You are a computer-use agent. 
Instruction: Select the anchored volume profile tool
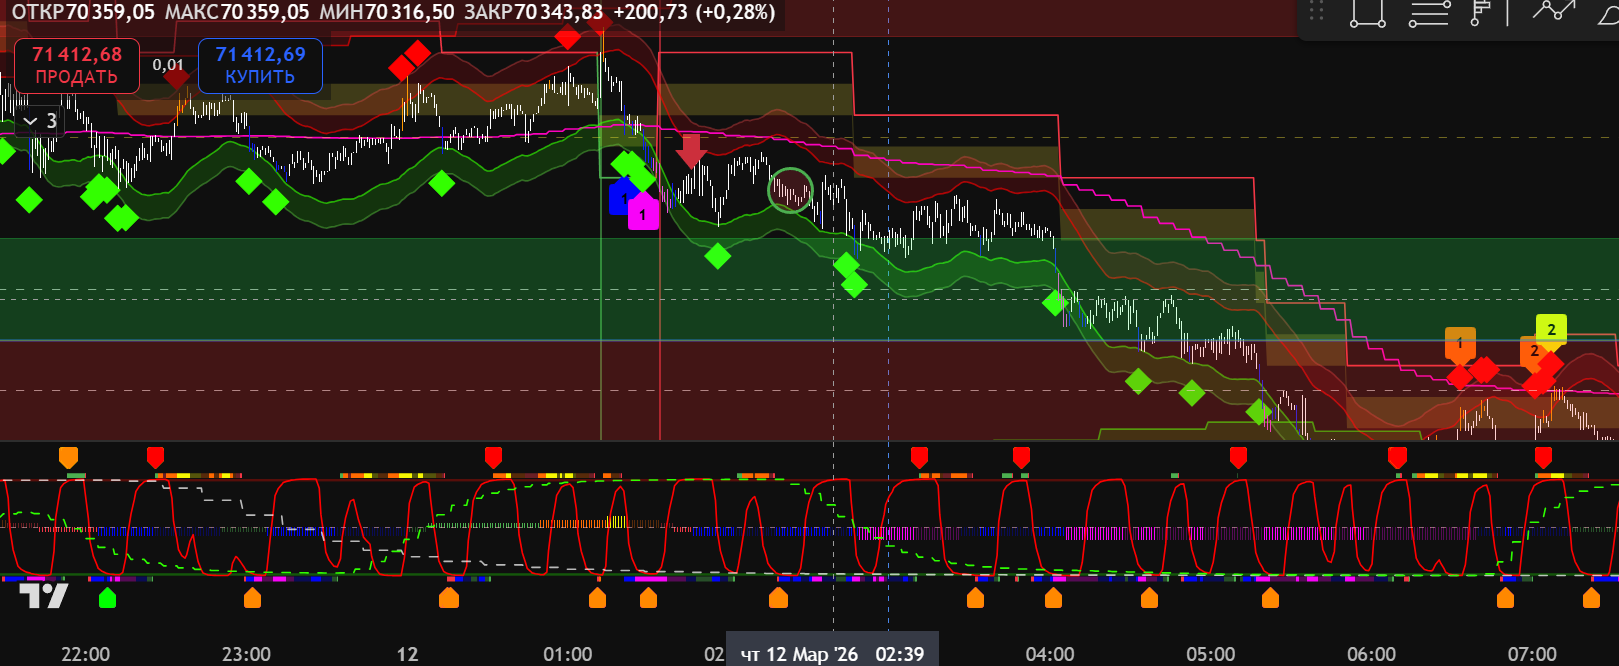click(x=1480, y=12)
